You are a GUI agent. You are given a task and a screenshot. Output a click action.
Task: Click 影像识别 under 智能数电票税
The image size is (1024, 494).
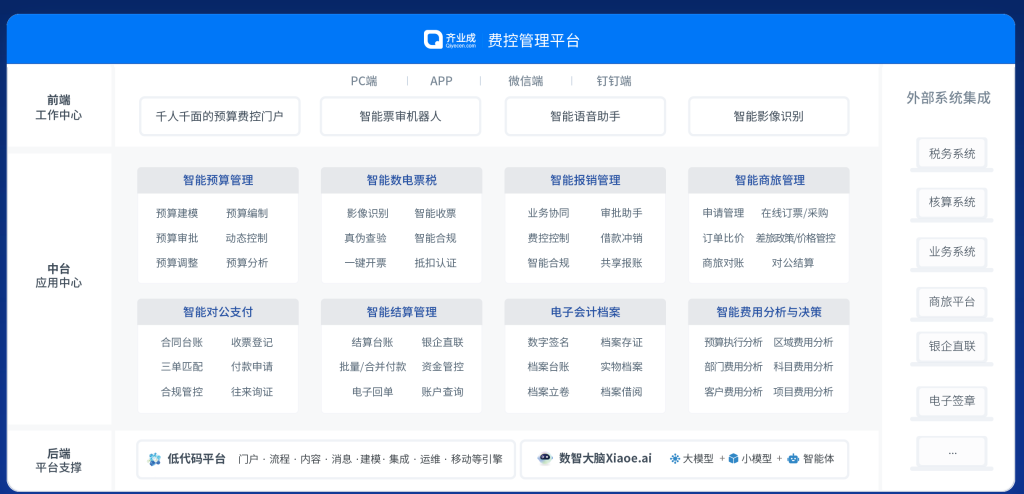[x=367, y=213]
